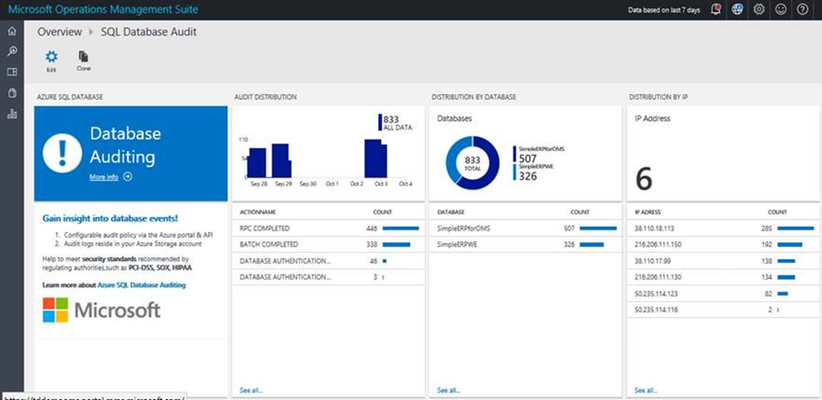The height and width of the screenshot is (400, 822).
Task: Click the IP Address count tile showing 6
Action: tap(723, 154)
